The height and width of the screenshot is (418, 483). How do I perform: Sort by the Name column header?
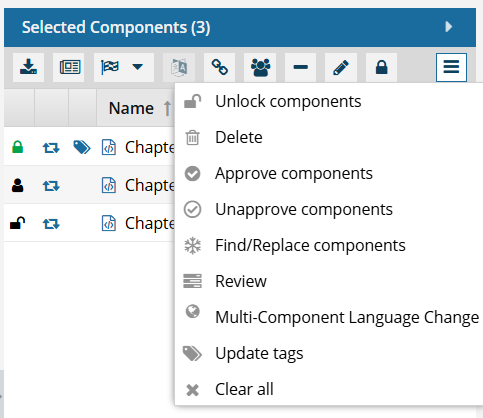pos(131,108)
